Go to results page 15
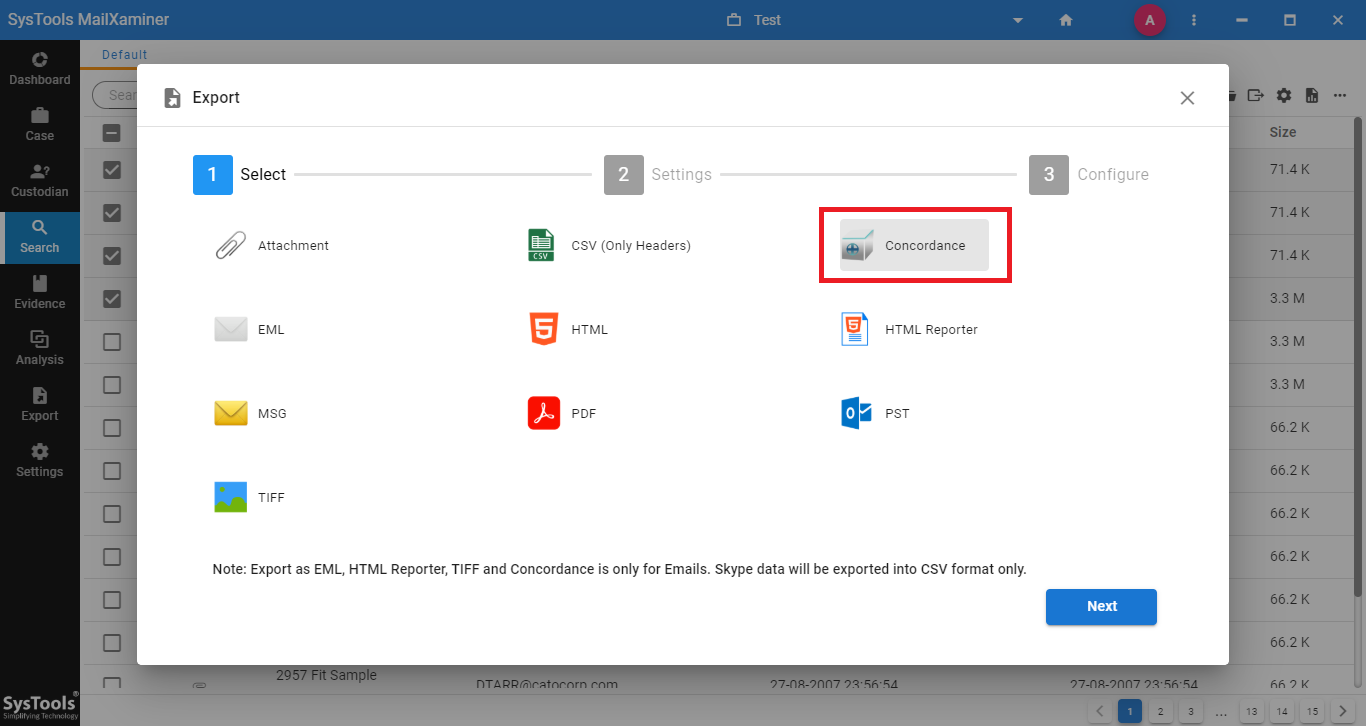This screenshot has height=726, width=1366. pyautogui.click(x=1312, y=711)
